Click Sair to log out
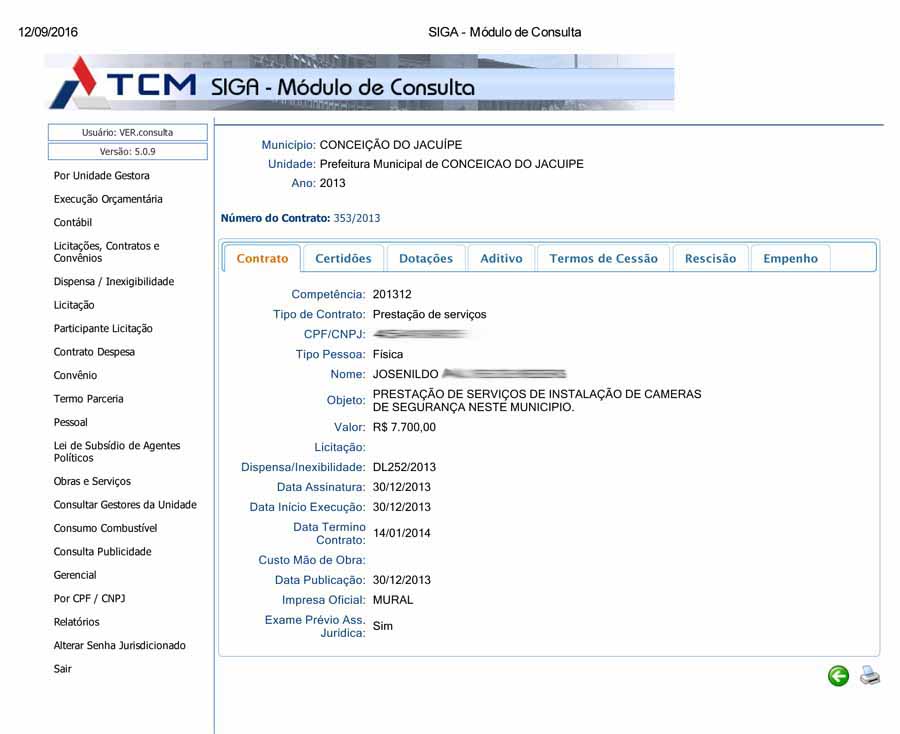900x734 pixels. [x=62, y=669]
